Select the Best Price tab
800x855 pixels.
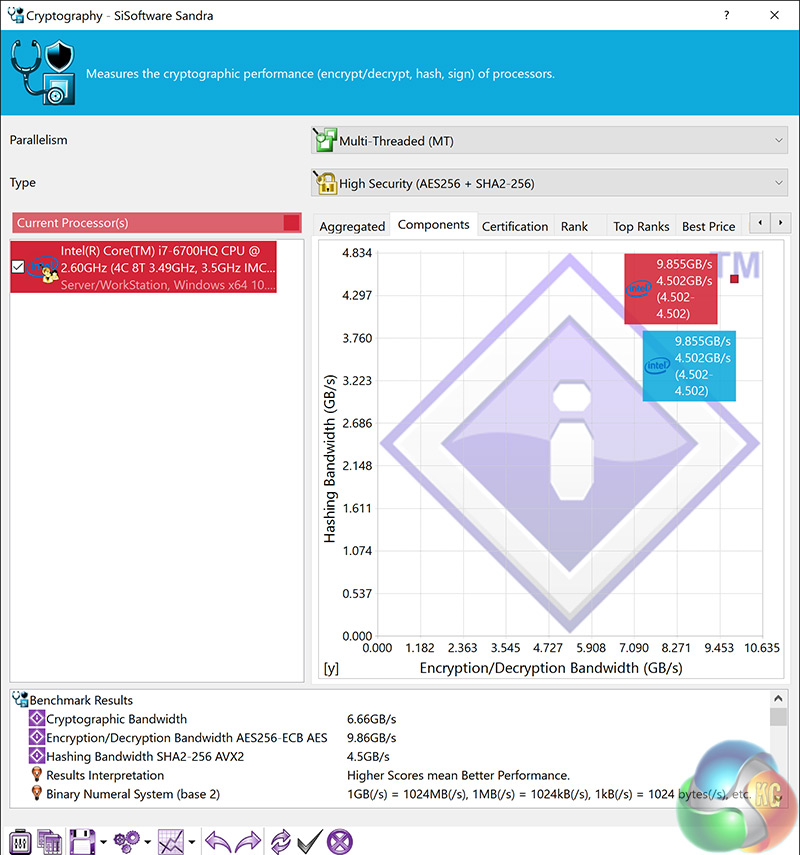(708, 226)
